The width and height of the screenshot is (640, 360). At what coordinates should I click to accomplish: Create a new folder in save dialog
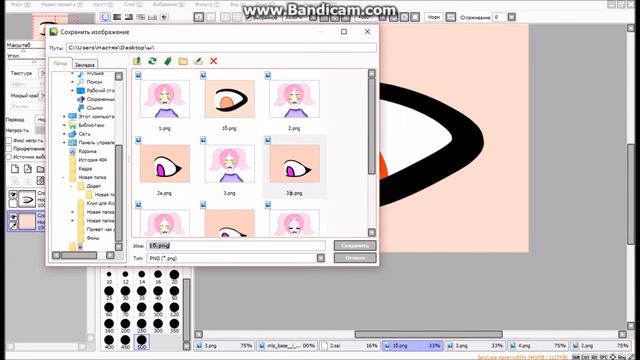pyautogui.click(x=183, y=61)
